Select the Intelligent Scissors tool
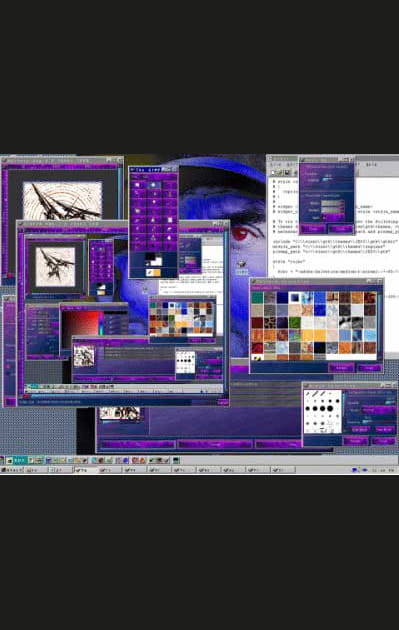This screenshot has width=399, height=630. pos(170,194)
